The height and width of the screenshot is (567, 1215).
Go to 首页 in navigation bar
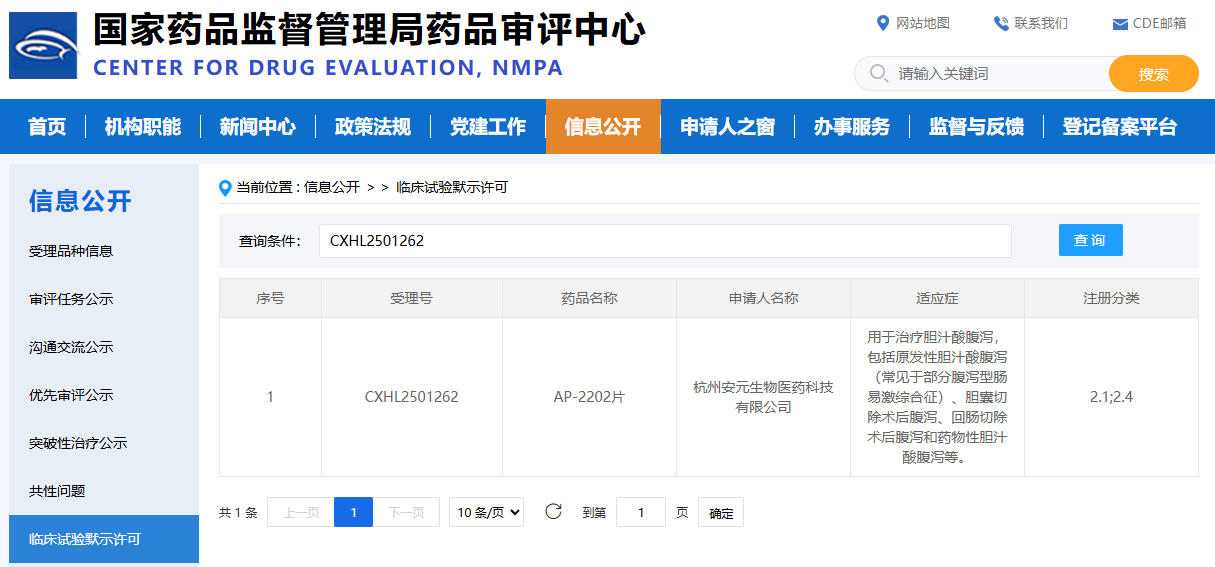click(x=47, y=127)
